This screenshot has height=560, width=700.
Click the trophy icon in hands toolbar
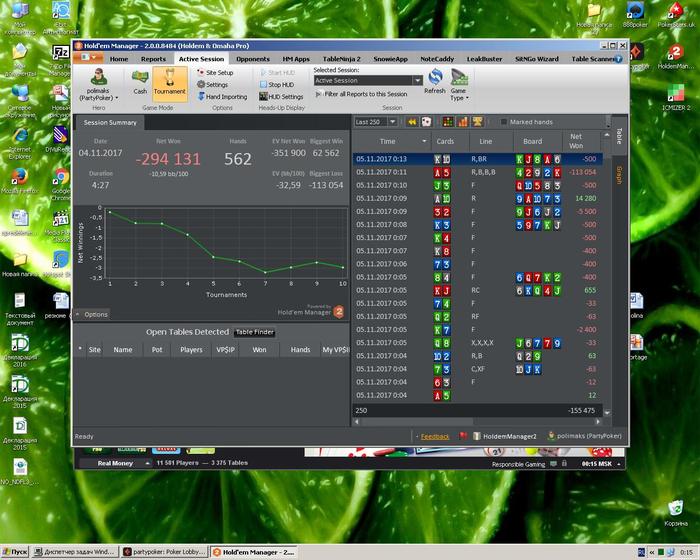tap(477, 122)
